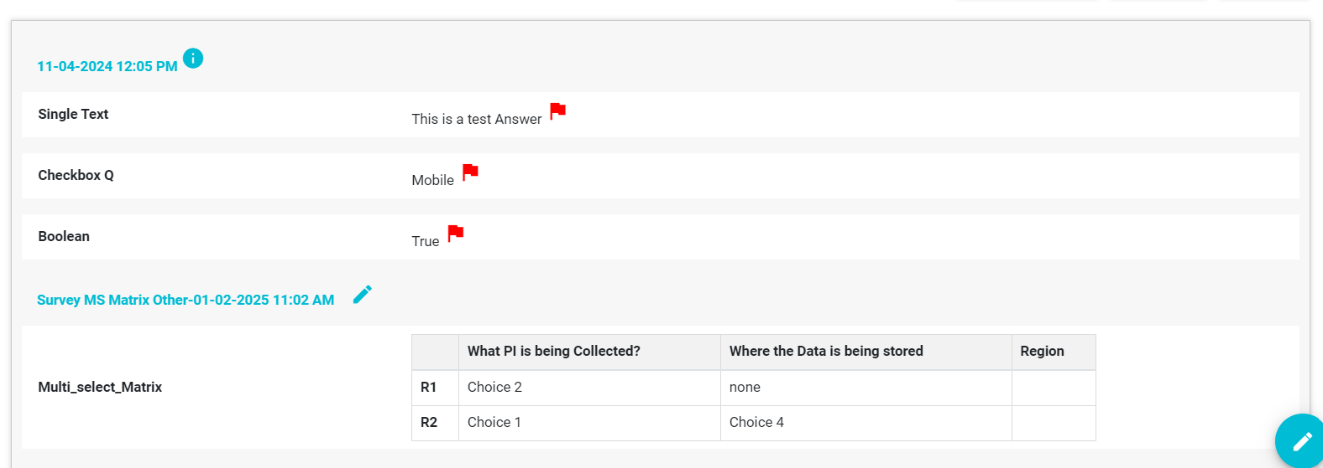This screenshot has height=468, width=1323.
Task: Click the red flag next to the True answer
Action: point(455,233)
